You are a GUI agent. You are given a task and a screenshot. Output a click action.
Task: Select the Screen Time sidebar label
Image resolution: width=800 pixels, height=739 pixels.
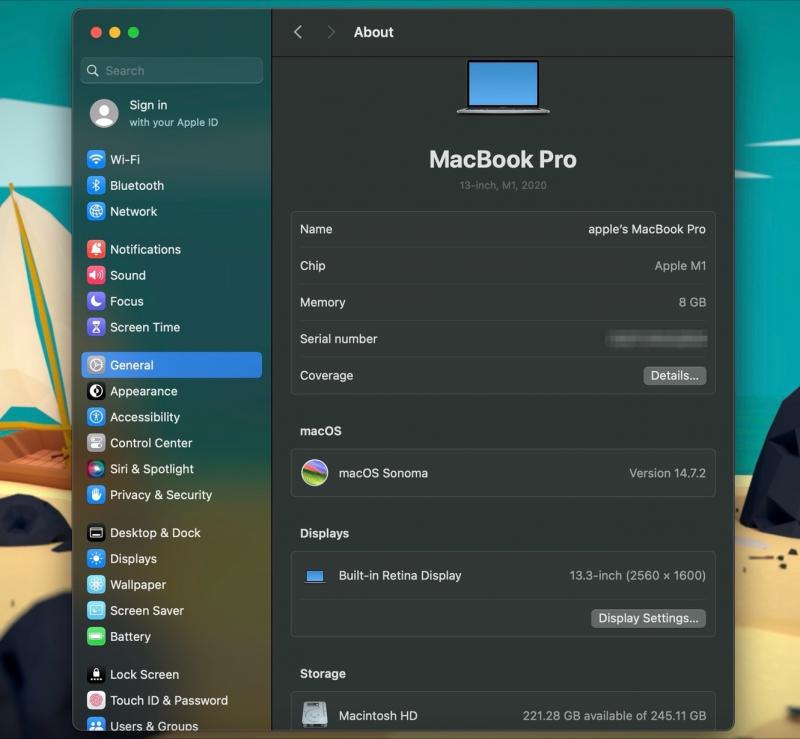click(145, 327)
